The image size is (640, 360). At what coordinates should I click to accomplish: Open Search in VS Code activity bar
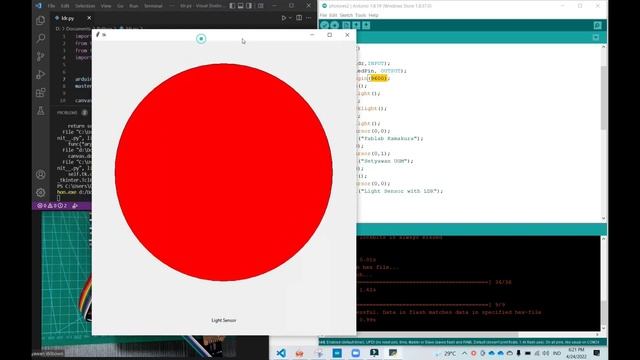(x=40, y=38)
